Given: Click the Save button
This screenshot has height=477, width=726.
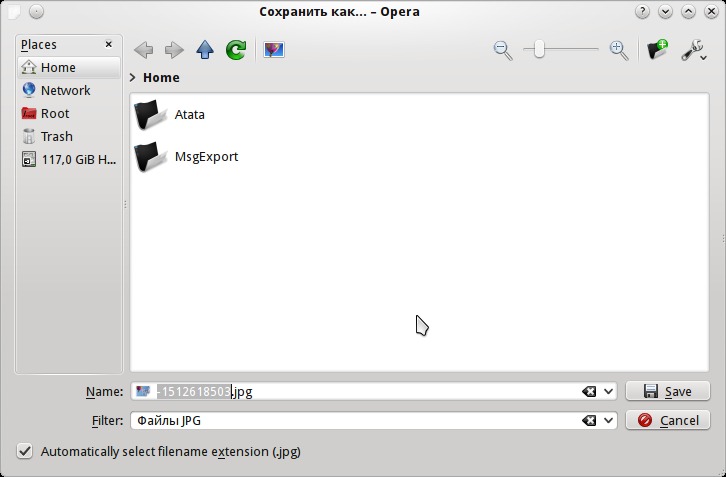Looking at the screenshot, I should click(668, 391).
